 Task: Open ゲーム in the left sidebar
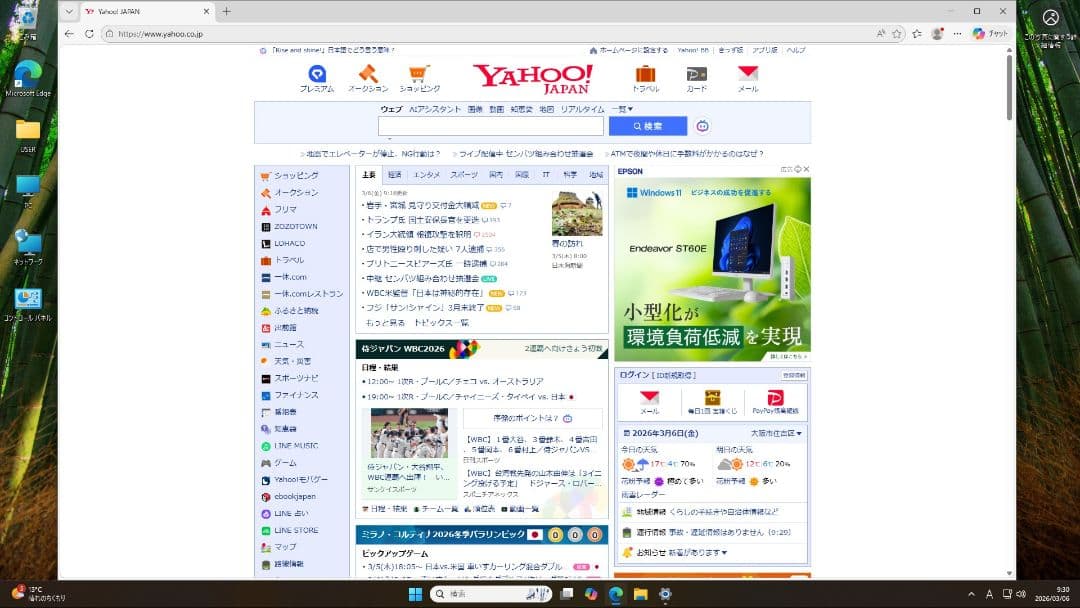point(285,463)
